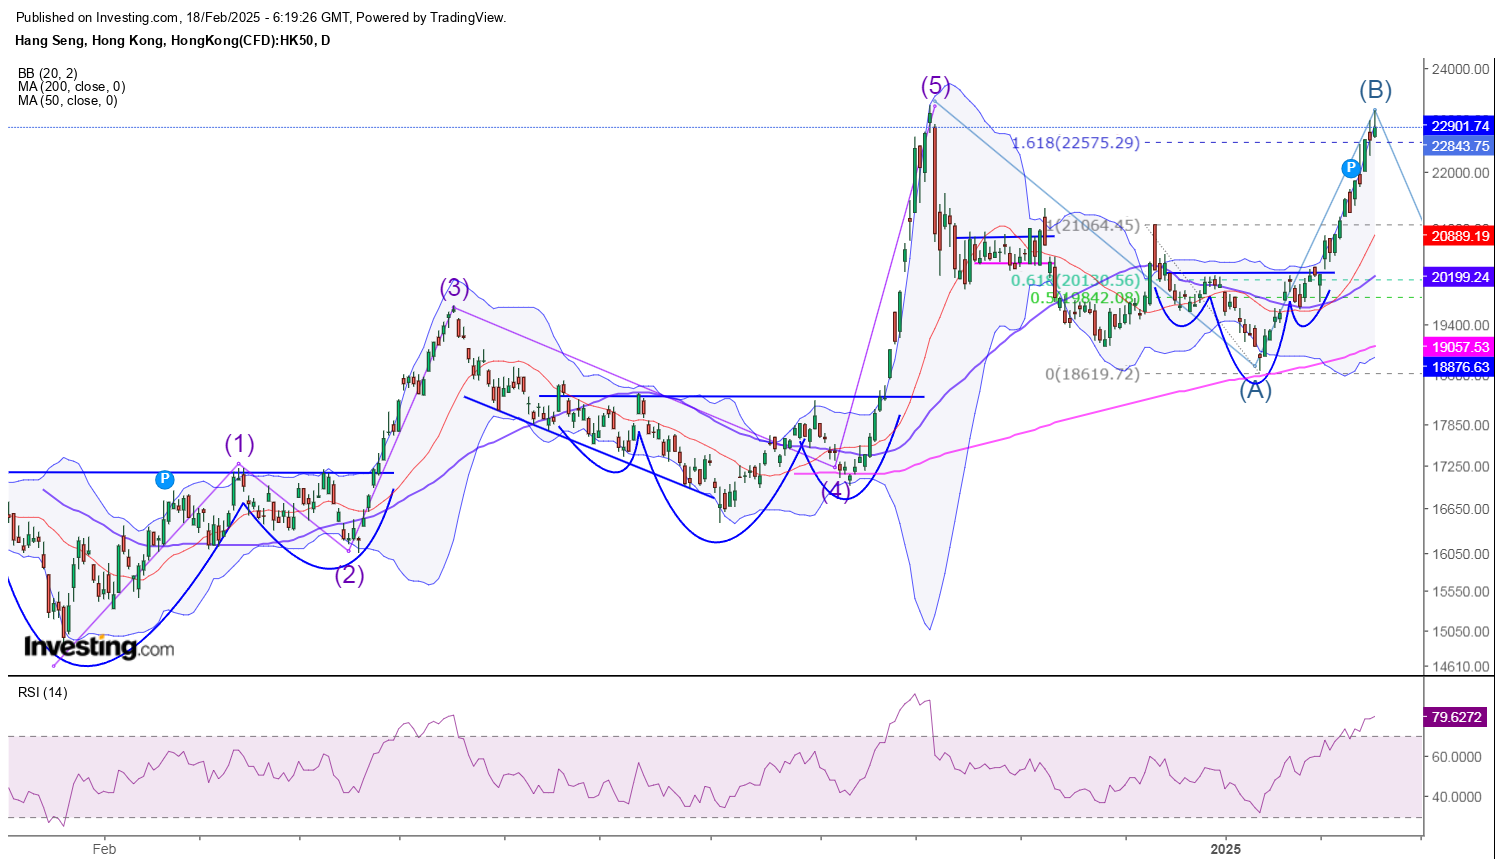Click the 22843.75 price label on axis
The width and height of the screenshot is (1502, 864).
click(1460, 146)
